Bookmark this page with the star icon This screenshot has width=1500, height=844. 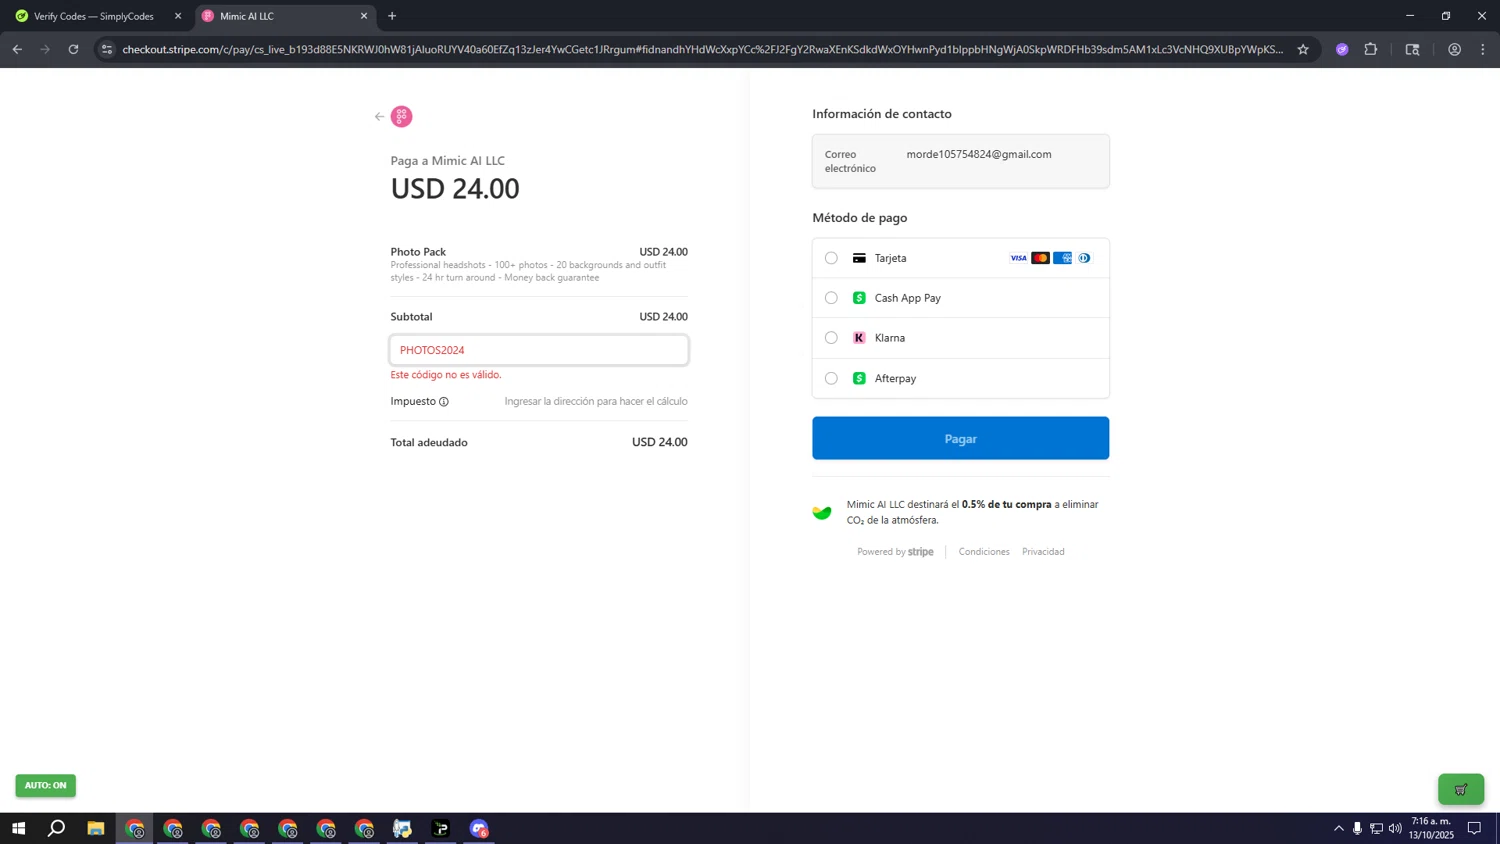(x=1303, y=49)
